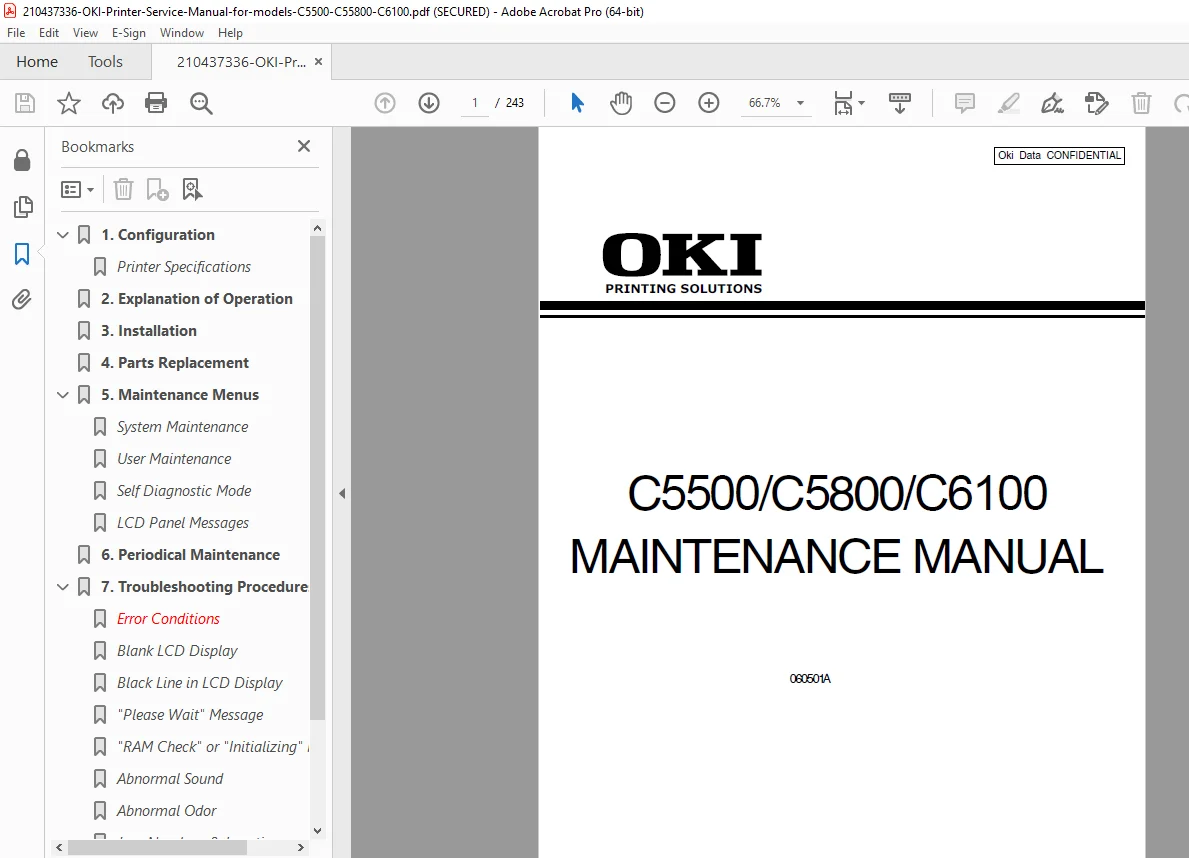Find current bookmark icon

pyautogui.click(x=193, y=189)
